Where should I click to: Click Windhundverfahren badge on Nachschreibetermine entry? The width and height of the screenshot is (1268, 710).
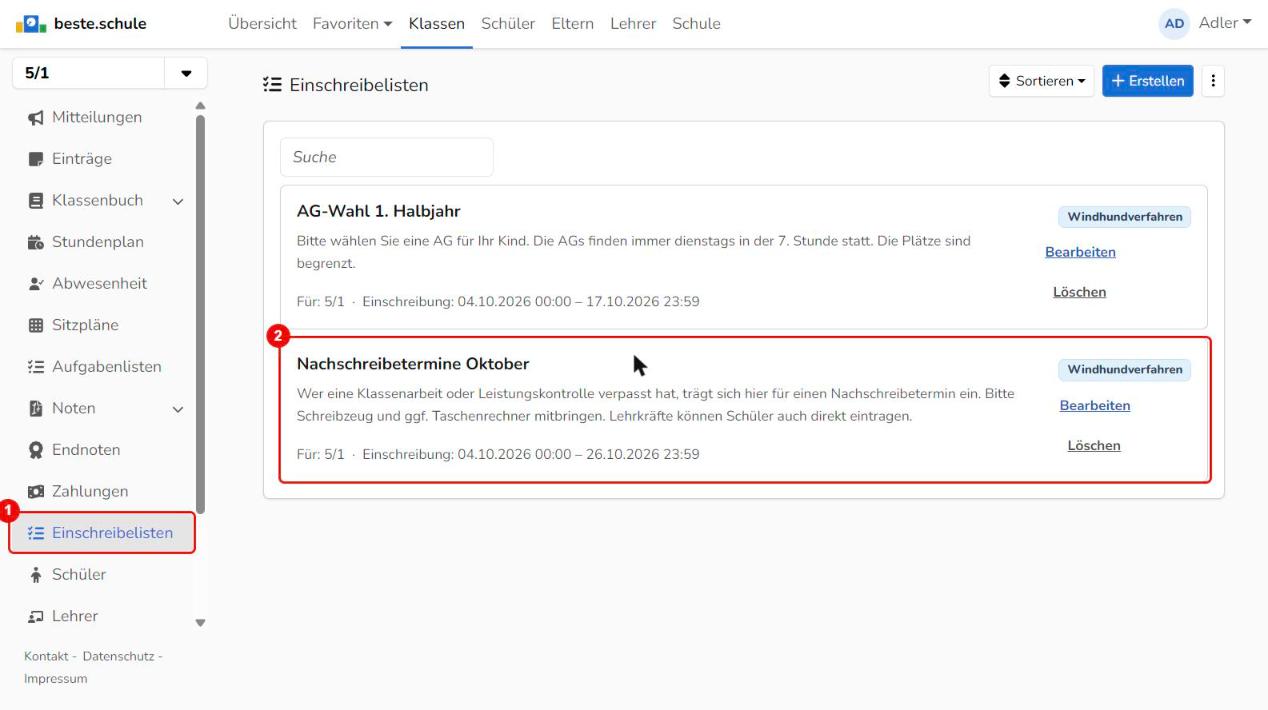[1124, 370]
